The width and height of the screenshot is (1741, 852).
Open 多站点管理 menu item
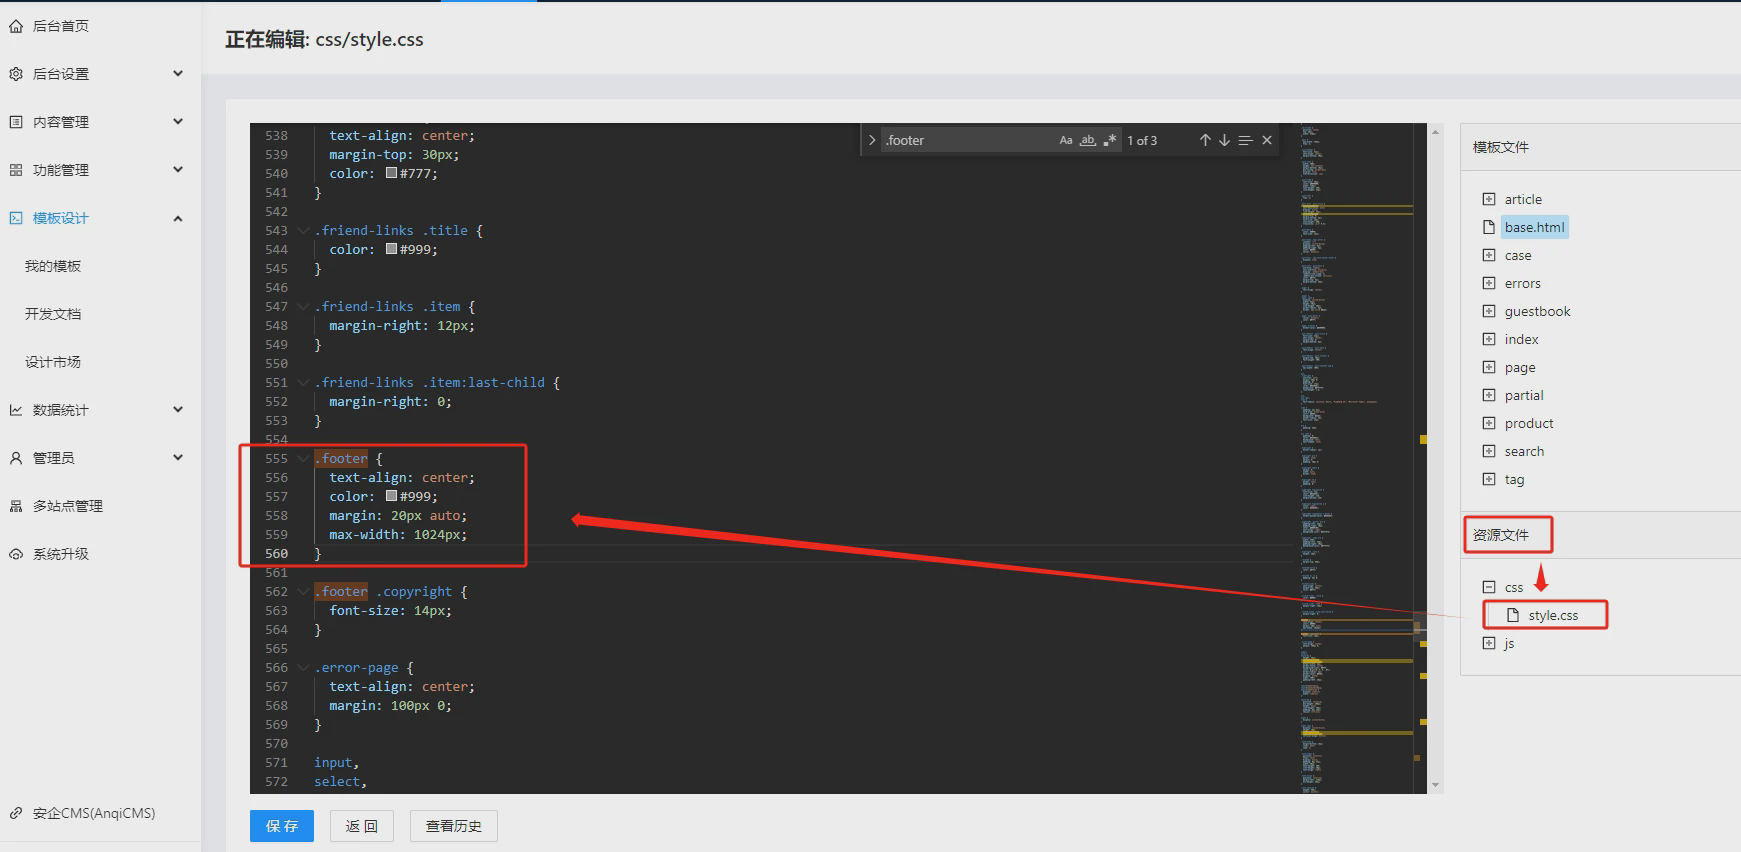(x=68, y=506)
